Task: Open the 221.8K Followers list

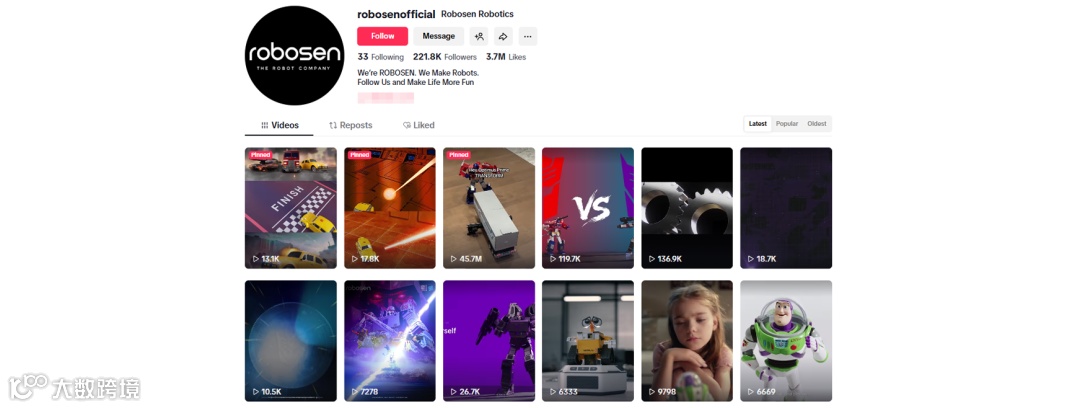Action: click(x=445, y=57)
